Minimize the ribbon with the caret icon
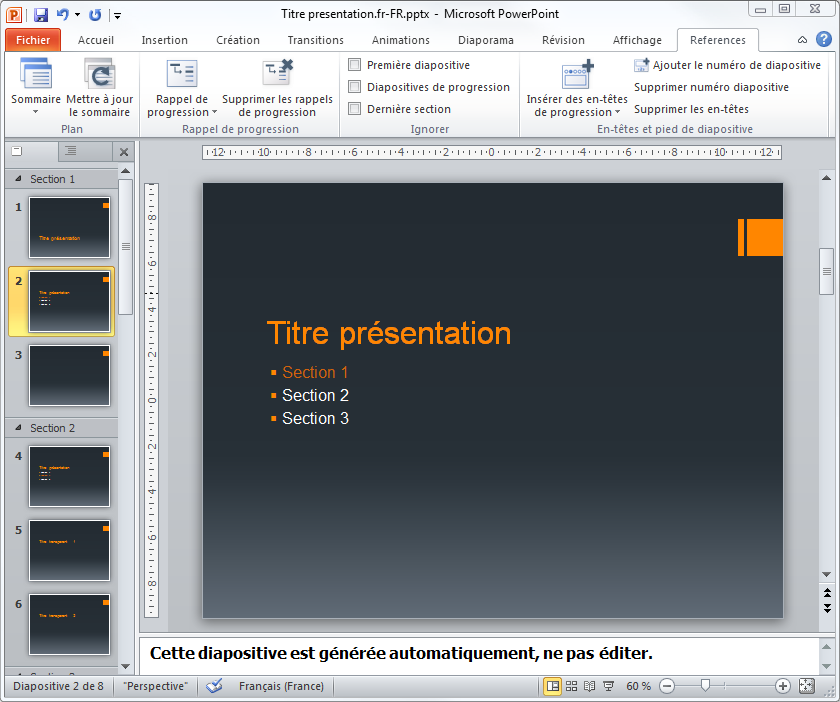 coord(802,40)
